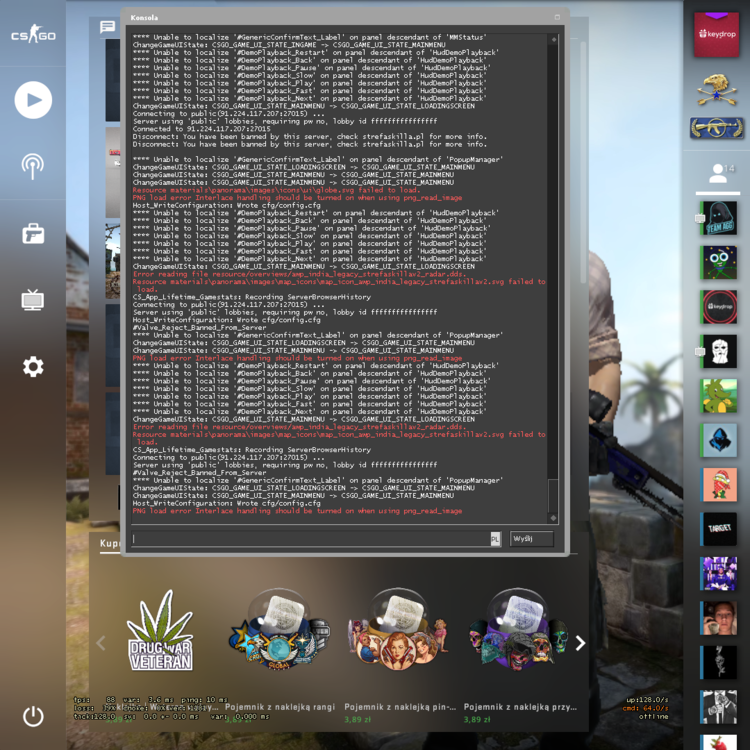
Task: Click the console scrollbar thumb
Action: [x=553, y=496]
